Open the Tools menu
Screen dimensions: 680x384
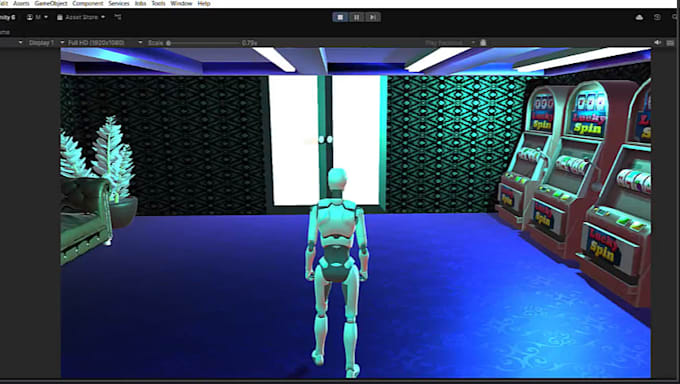click(158, 3)
